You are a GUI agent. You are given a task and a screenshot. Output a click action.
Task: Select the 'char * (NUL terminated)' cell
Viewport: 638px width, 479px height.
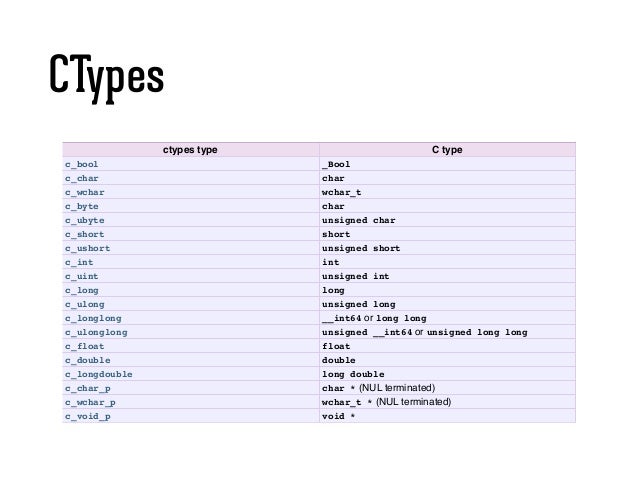447,388
